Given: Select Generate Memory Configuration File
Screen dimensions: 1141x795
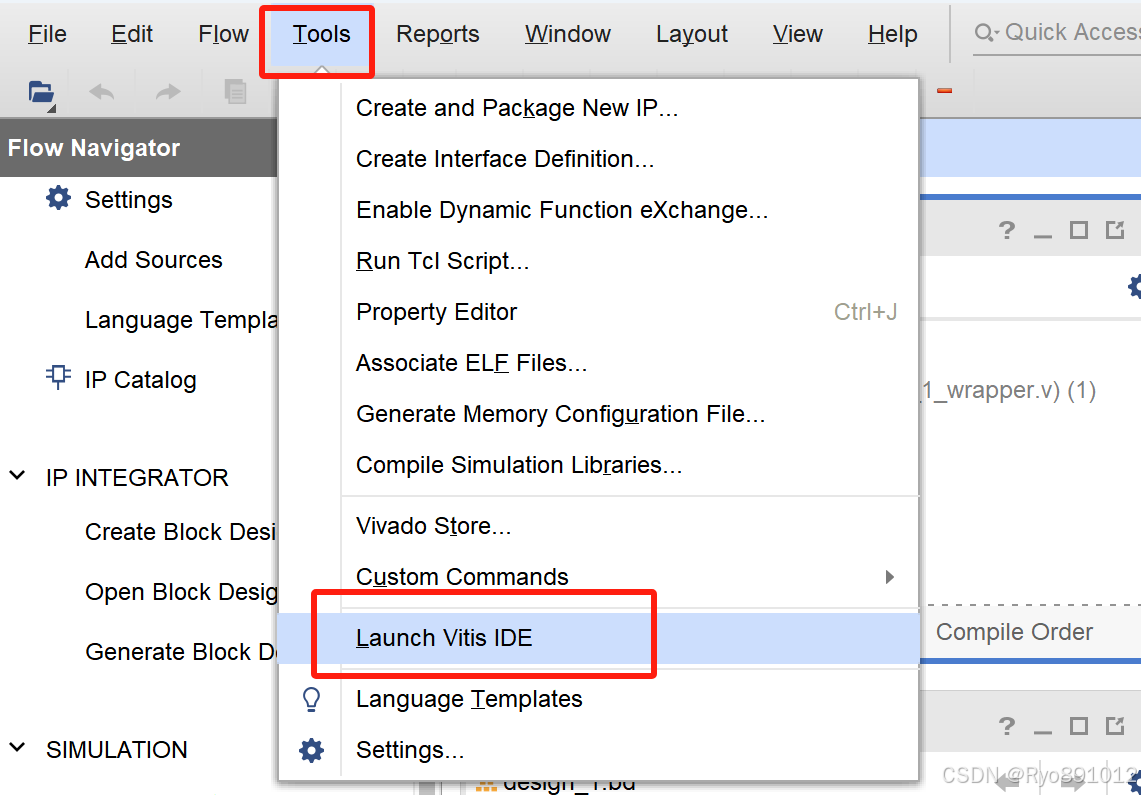Looking at the screenshot, I should click(597, 414).
